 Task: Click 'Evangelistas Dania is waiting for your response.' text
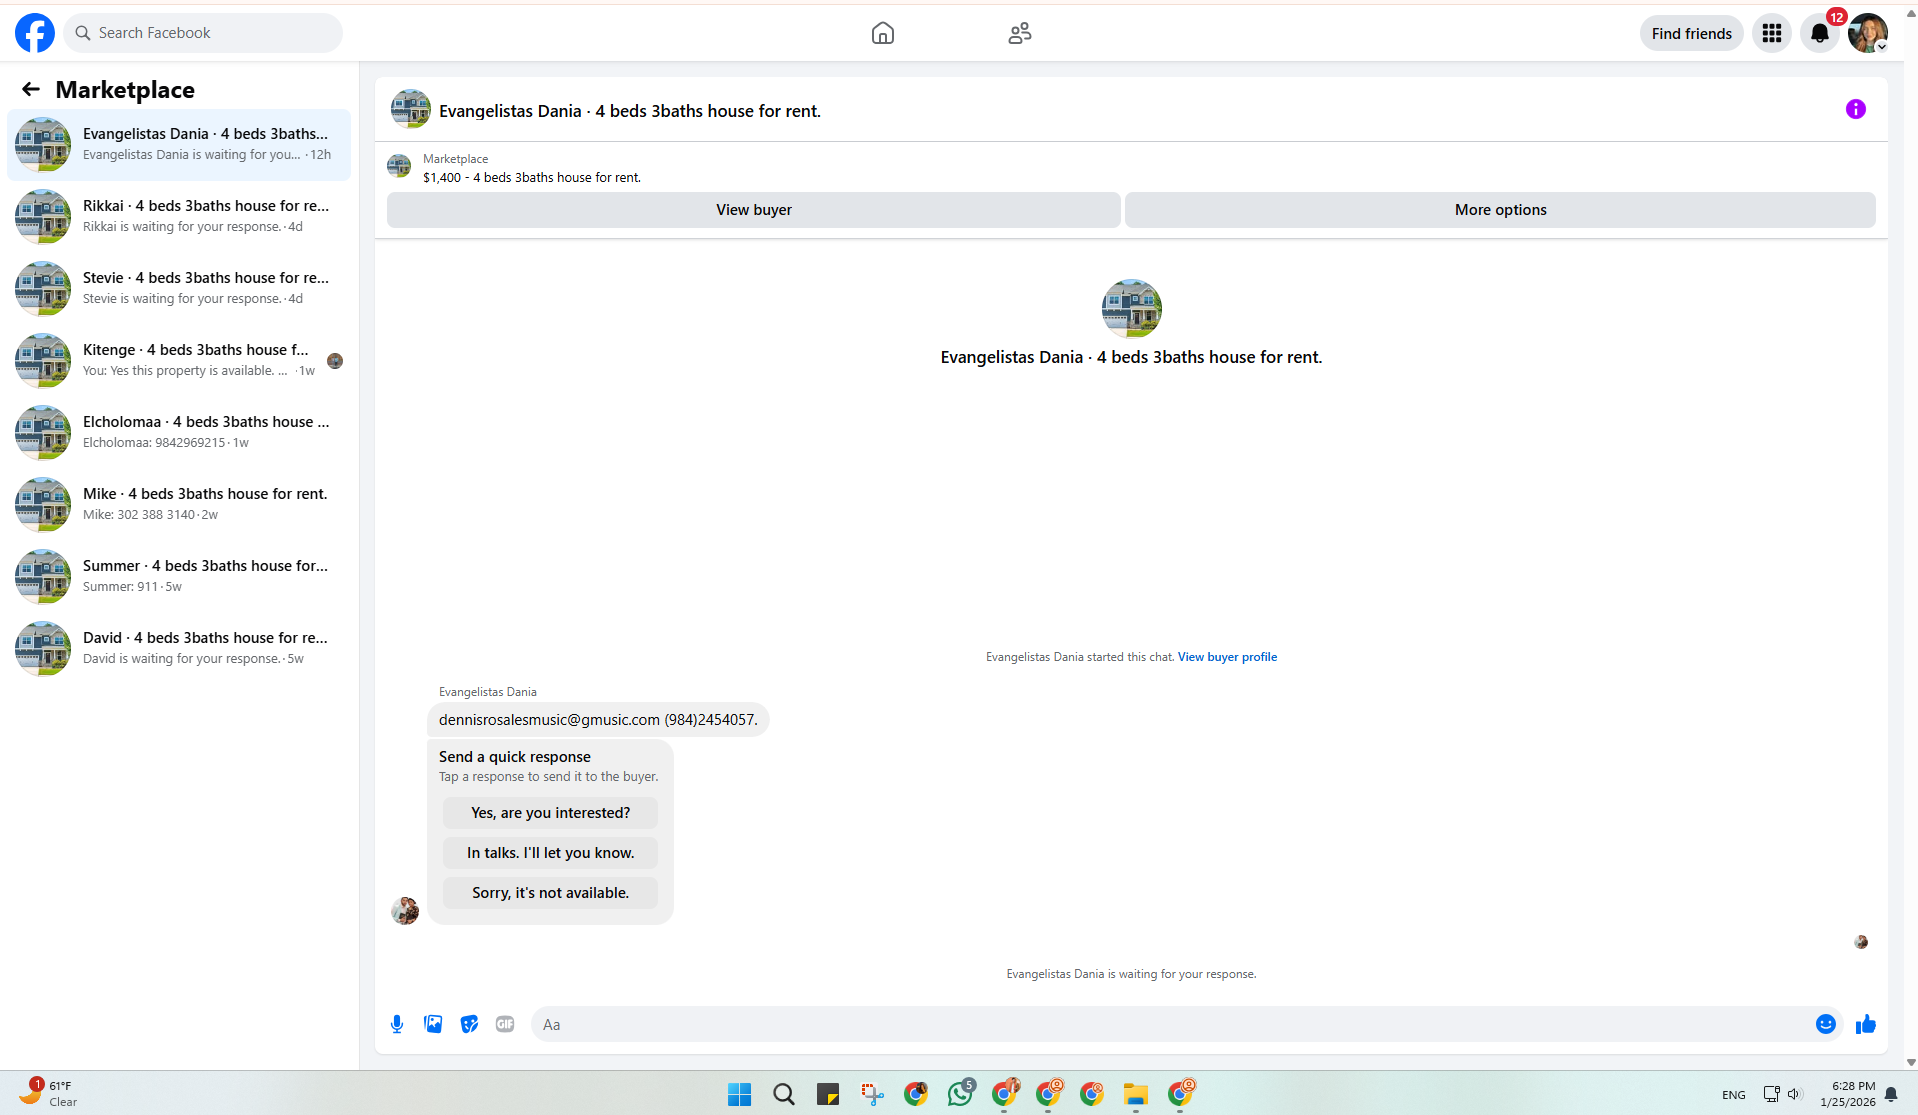pos(1131,974)
